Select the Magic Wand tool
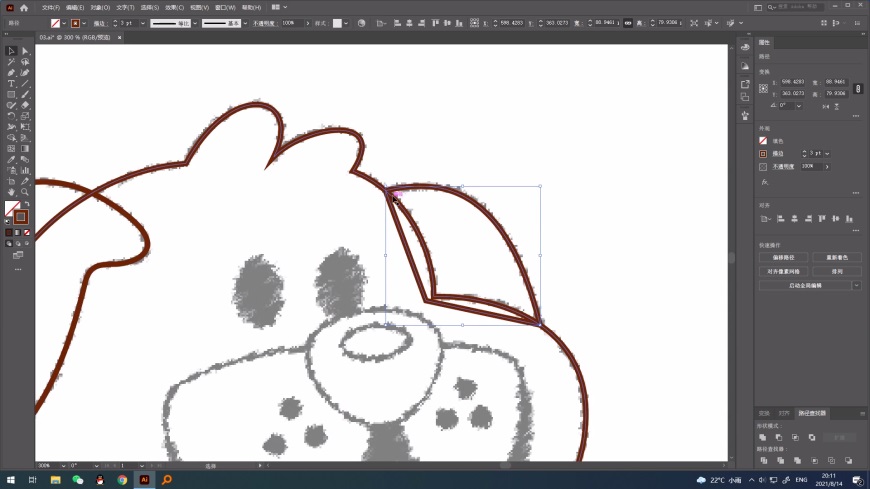The height and width of the screenshot is (489, 870). pos(11,62)
